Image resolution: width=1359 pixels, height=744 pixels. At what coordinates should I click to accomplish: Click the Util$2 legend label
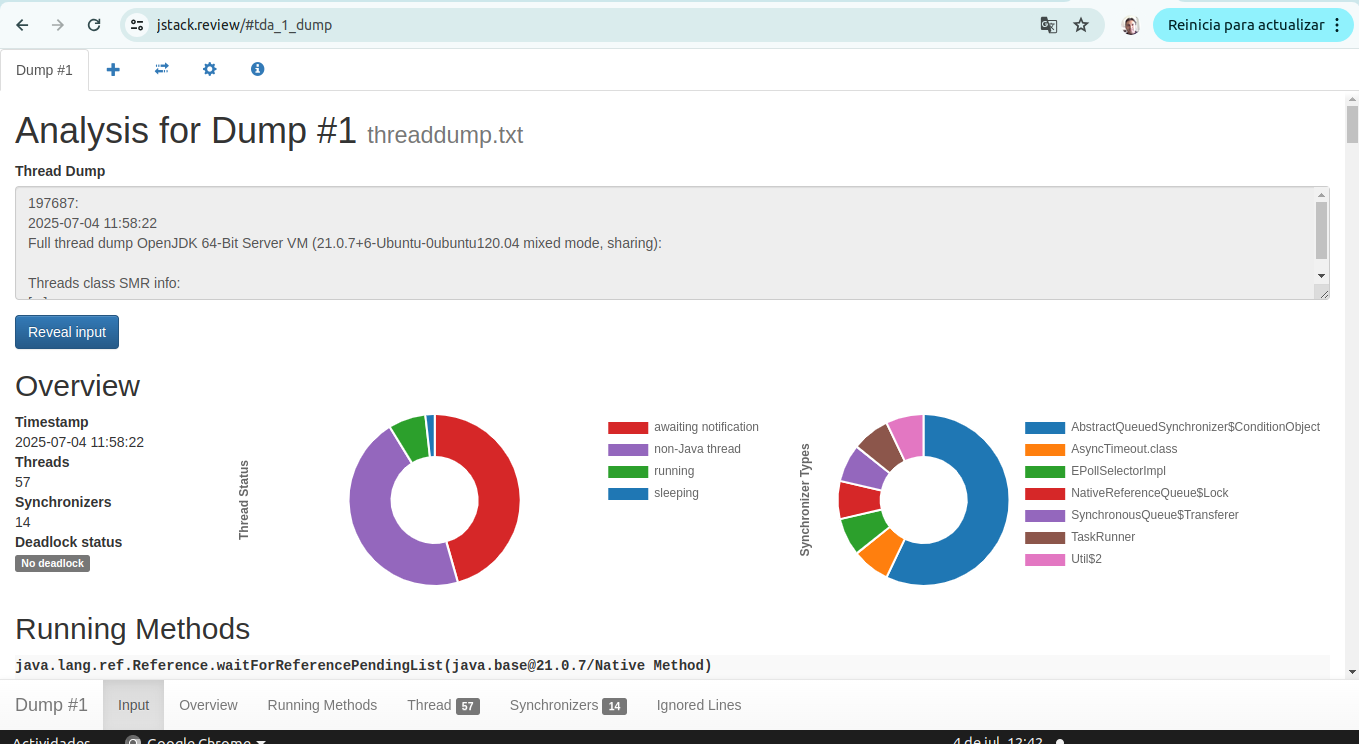(x=1086, y=559)
